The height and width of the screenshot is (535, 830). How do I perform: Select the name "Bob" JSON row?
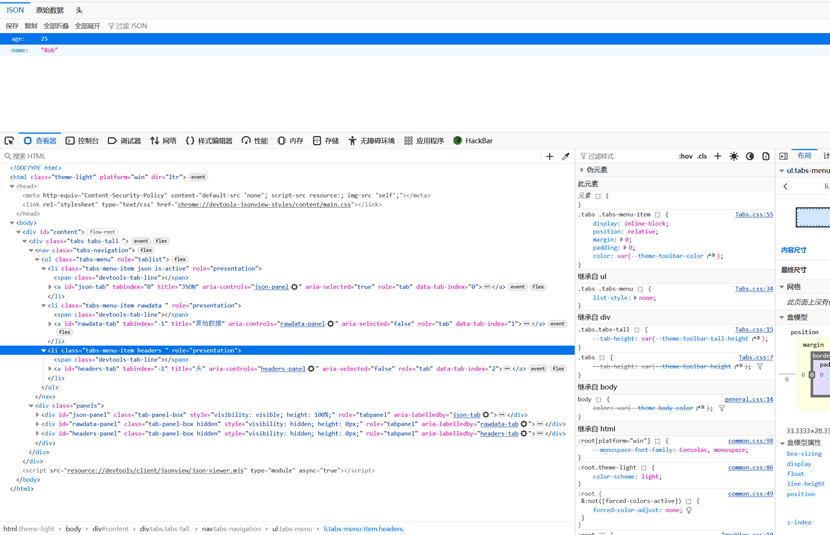415,50
